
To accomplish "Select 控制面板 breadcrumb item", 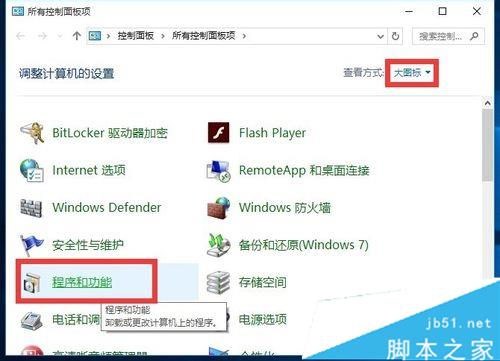I will [135, 36].
